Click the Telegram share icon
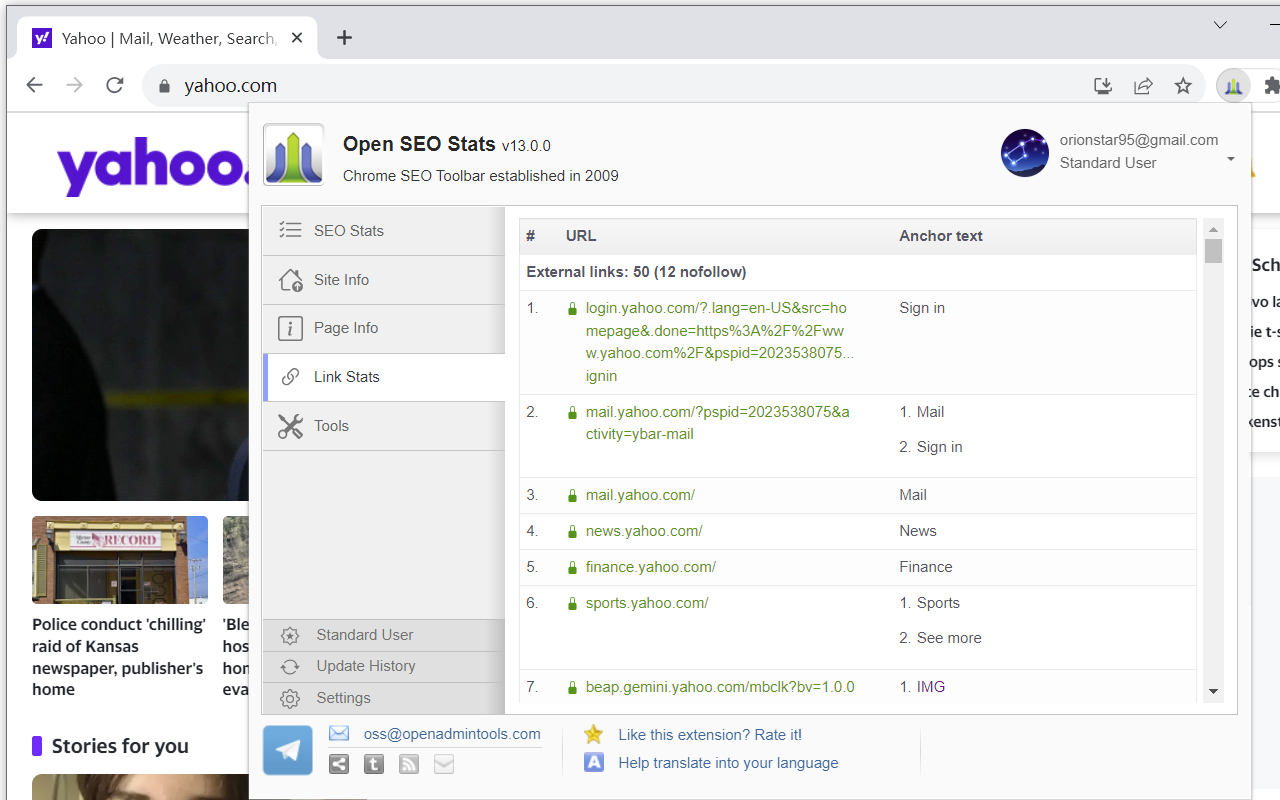The height and width of the screenshot is (800, 1280). [x=287, y=749]
